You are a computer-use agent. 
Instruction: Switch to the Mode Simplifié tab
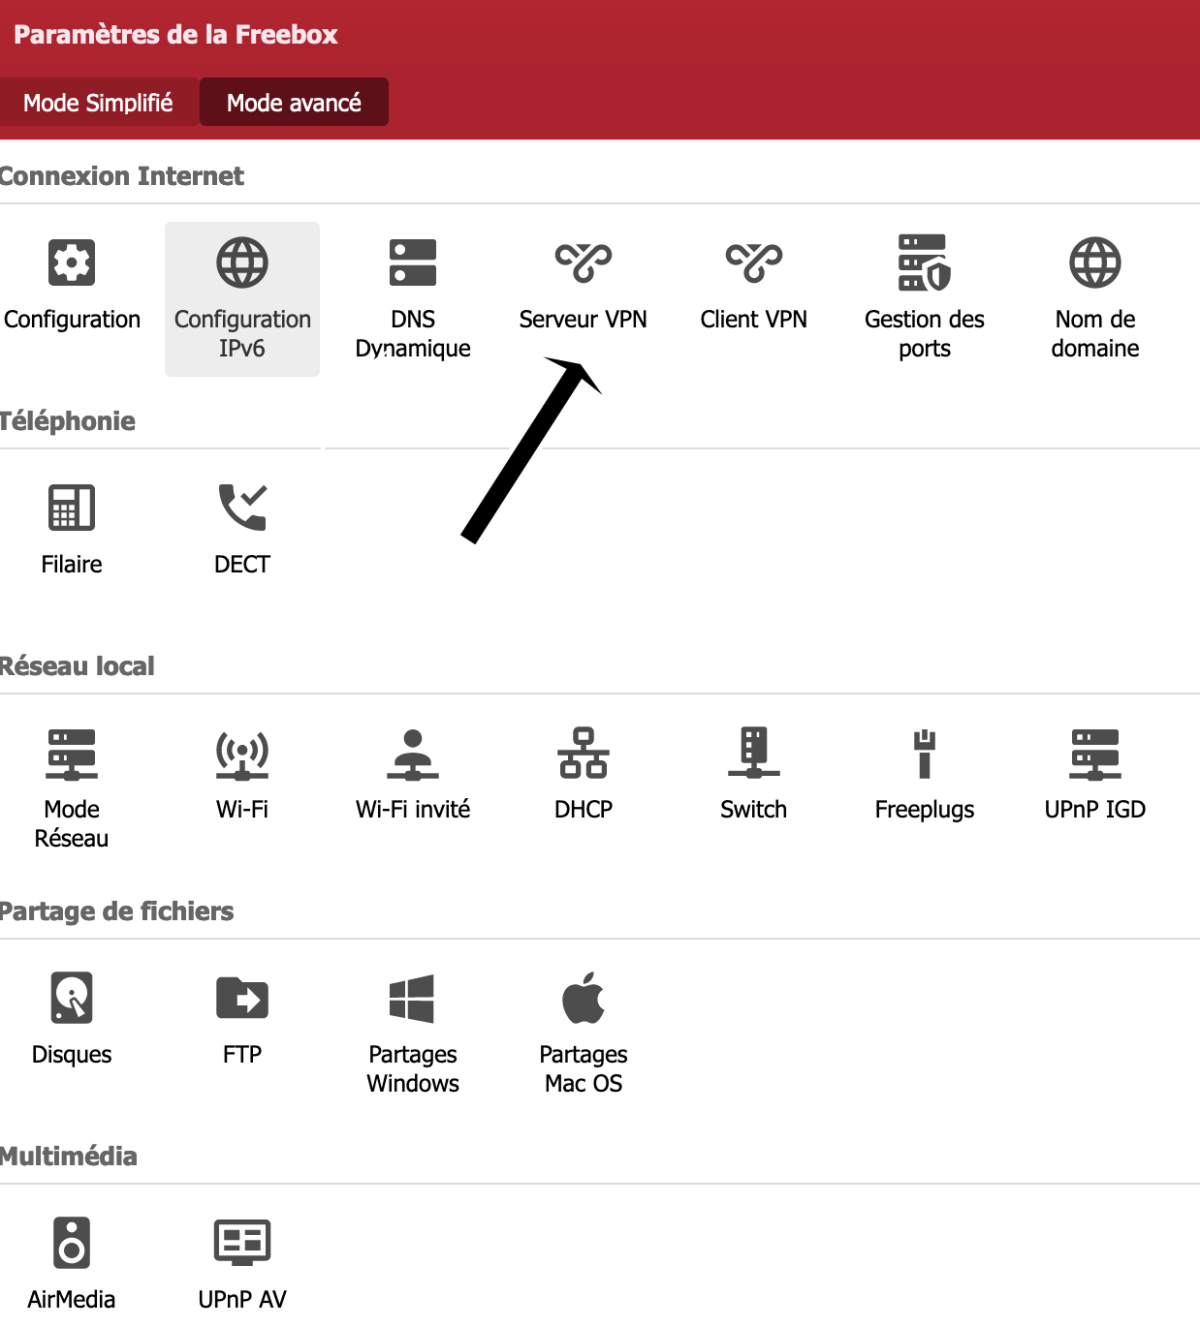[98, 103]
